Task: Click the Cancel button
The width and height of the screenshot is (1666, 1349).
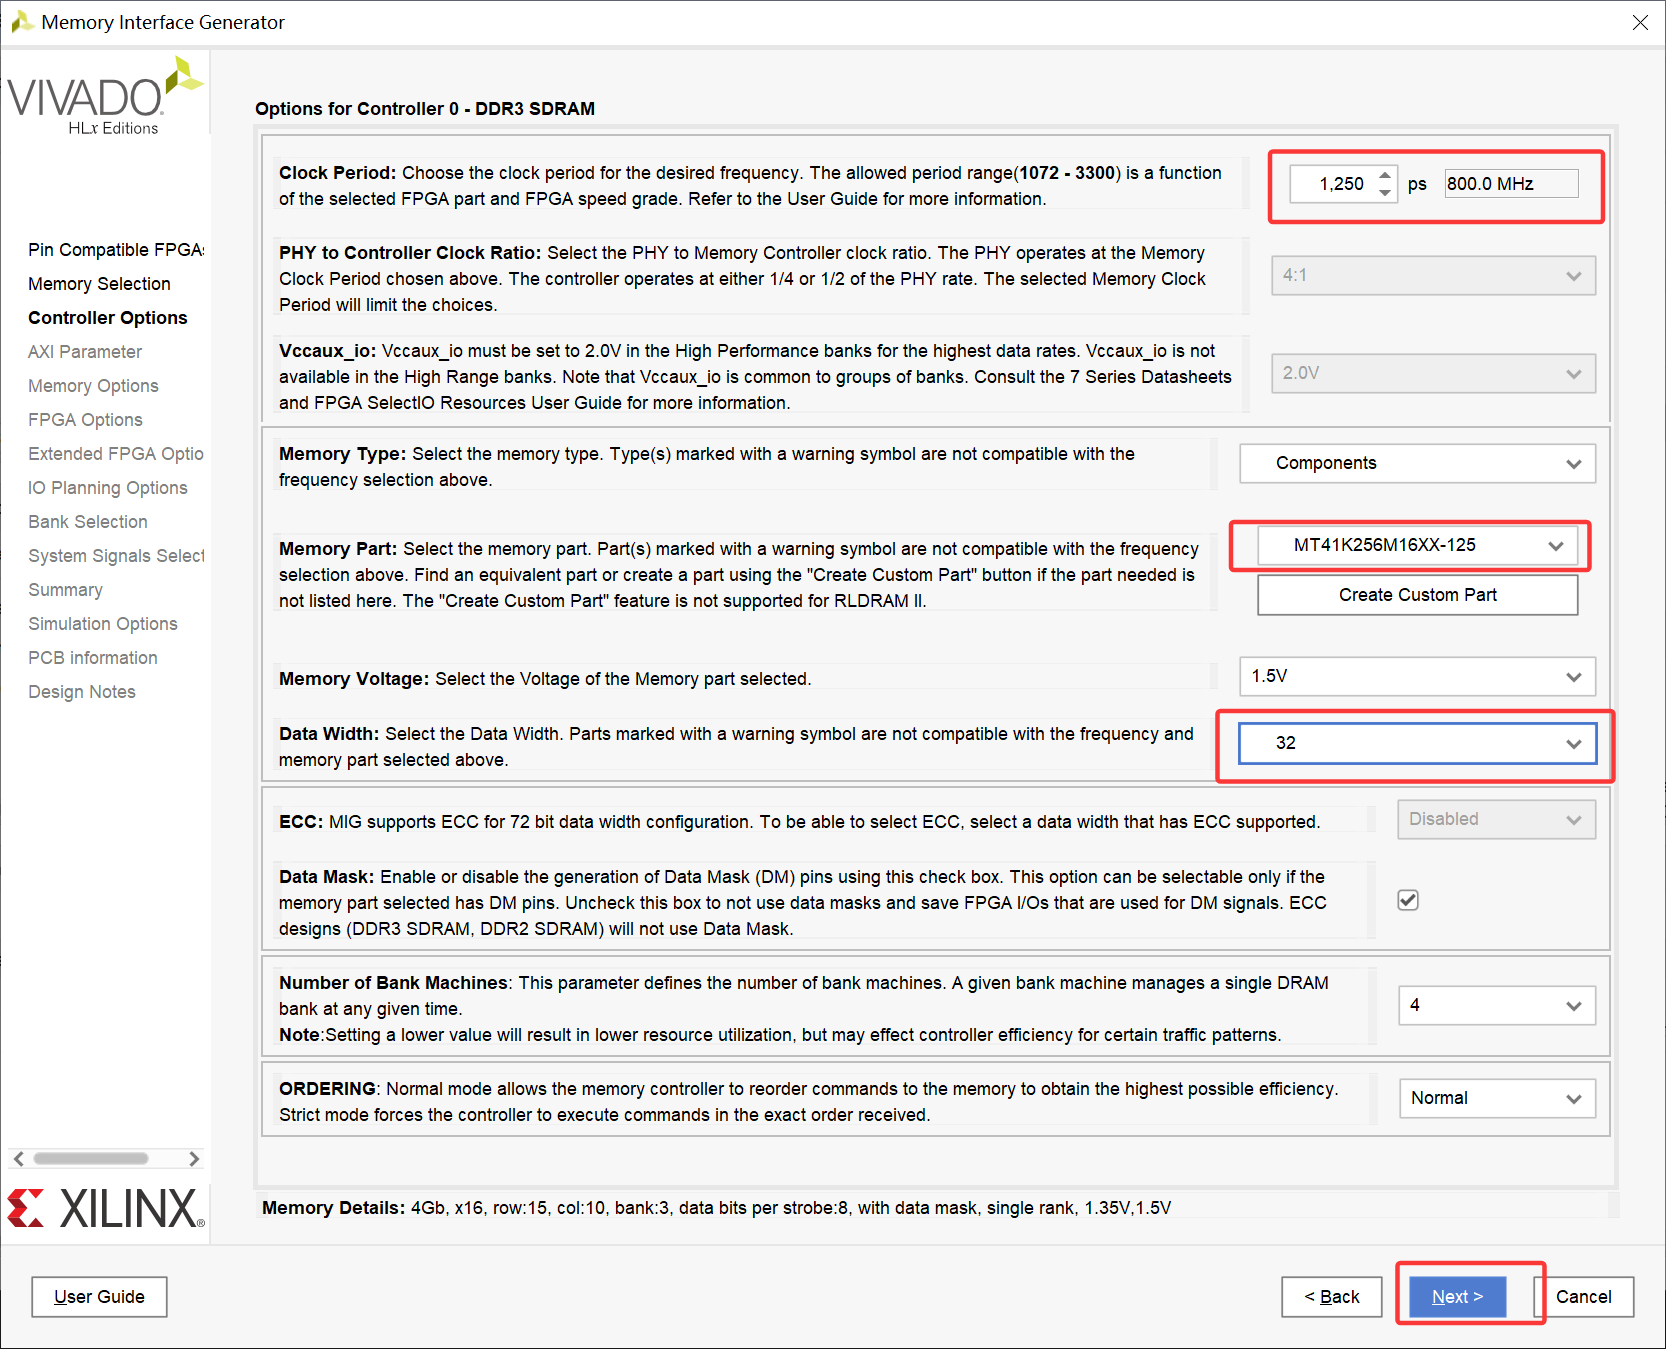Action: pyautogui.click(x=1584, y=1297)
